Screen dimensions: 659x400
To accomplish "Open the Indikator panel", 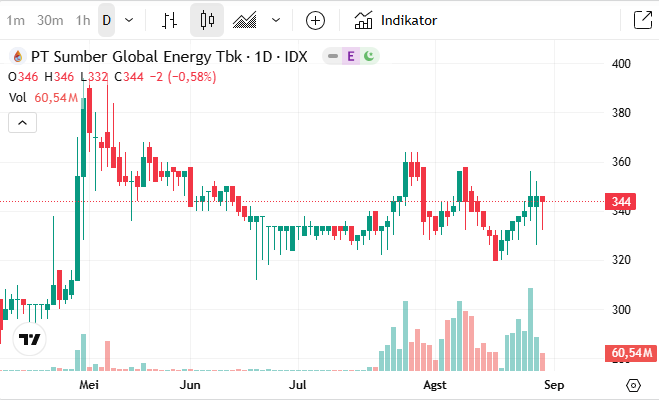I will coord(396,20).
